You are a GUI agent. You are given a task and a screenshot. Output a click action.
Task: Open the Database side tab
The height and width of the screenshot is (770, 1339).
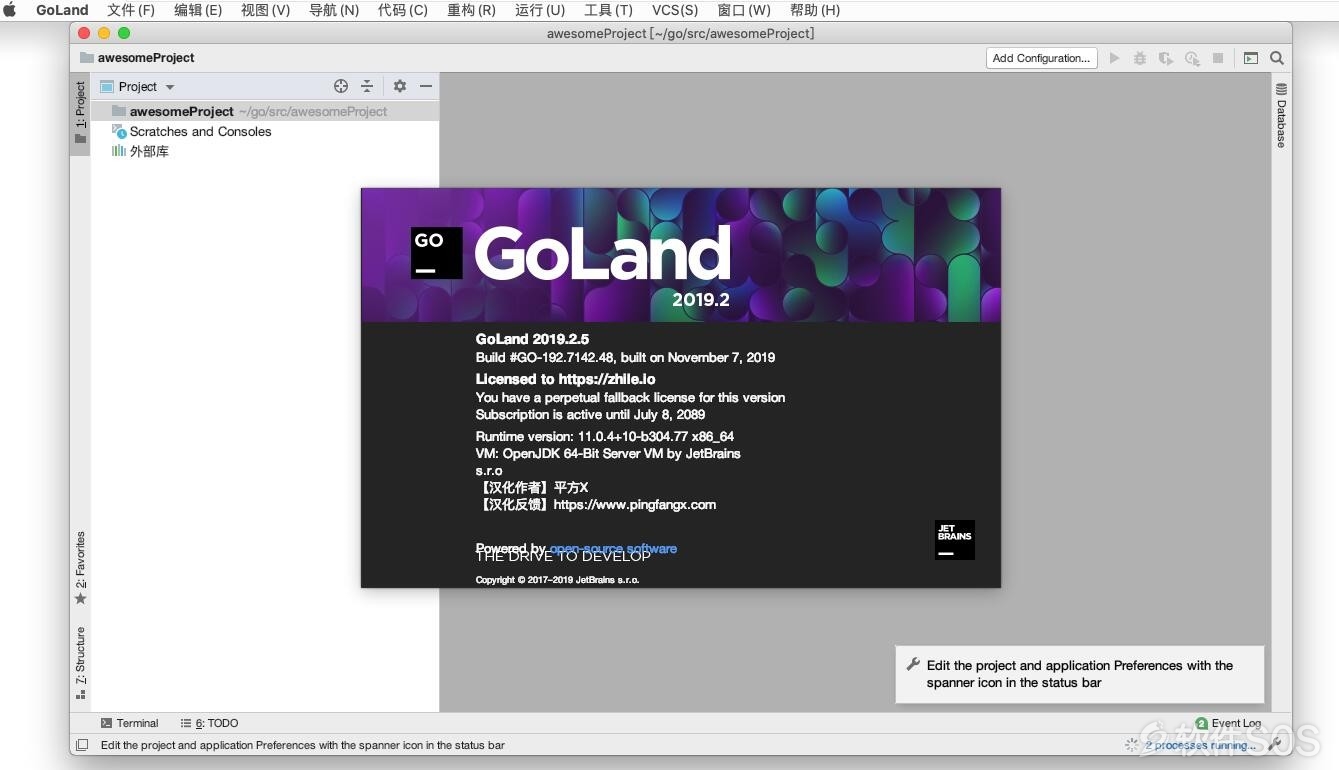(1281, 115)
